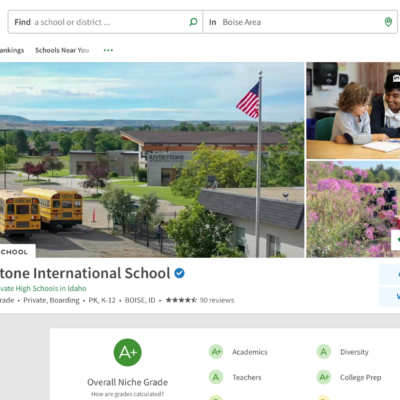Click the Teachers A grade badge
Viewport: 400px width, 400px height.
click(216, 377)
